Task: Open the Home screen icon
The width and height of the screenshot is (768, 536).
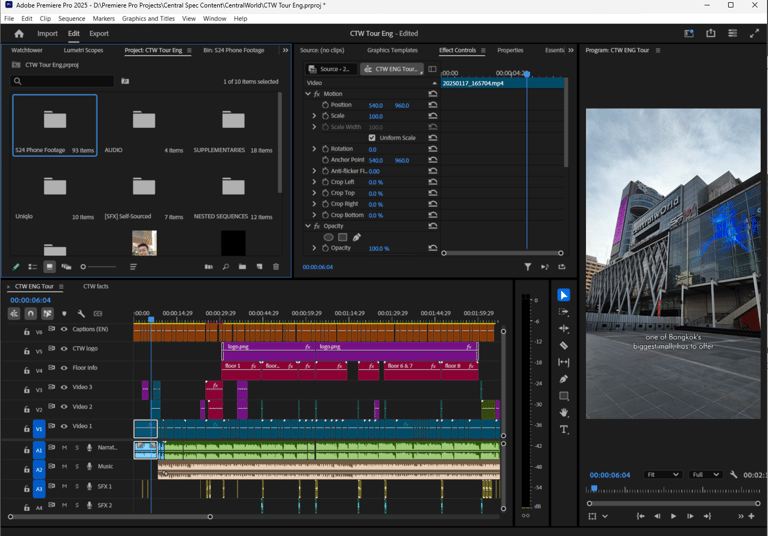Action: 18,33
